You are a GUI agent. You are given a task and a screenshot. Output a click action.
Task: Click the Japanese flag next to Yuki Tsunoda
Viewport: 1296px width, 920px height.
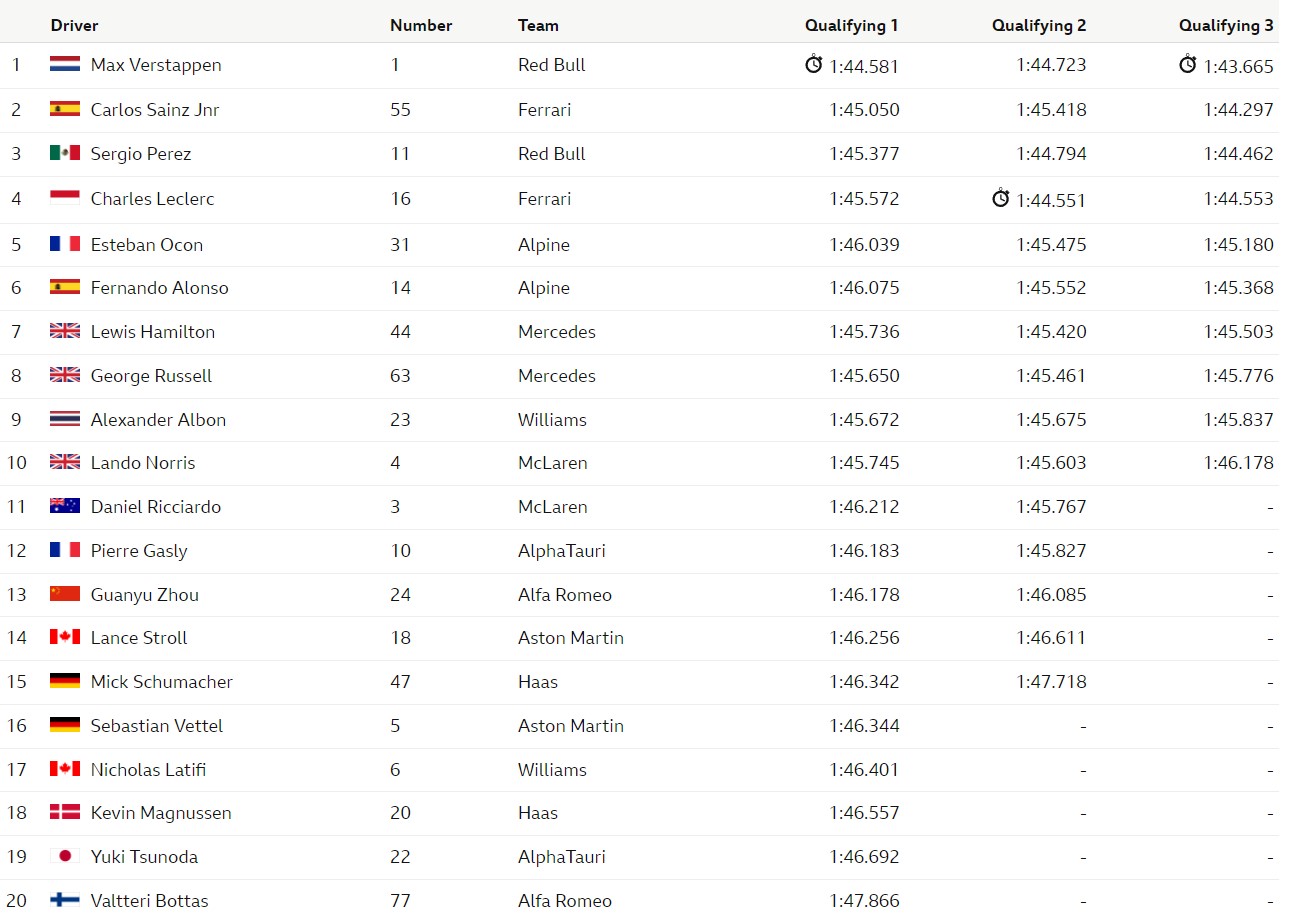coord(65,856)
